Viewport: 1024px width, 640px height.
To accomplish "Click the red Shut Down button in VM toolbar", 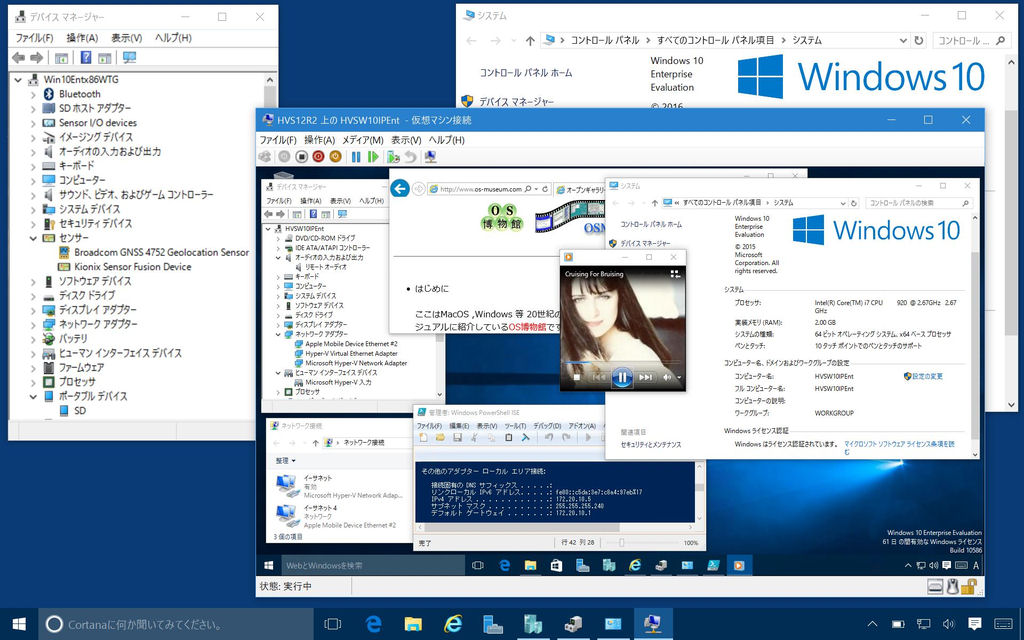I will coord(318,157).
